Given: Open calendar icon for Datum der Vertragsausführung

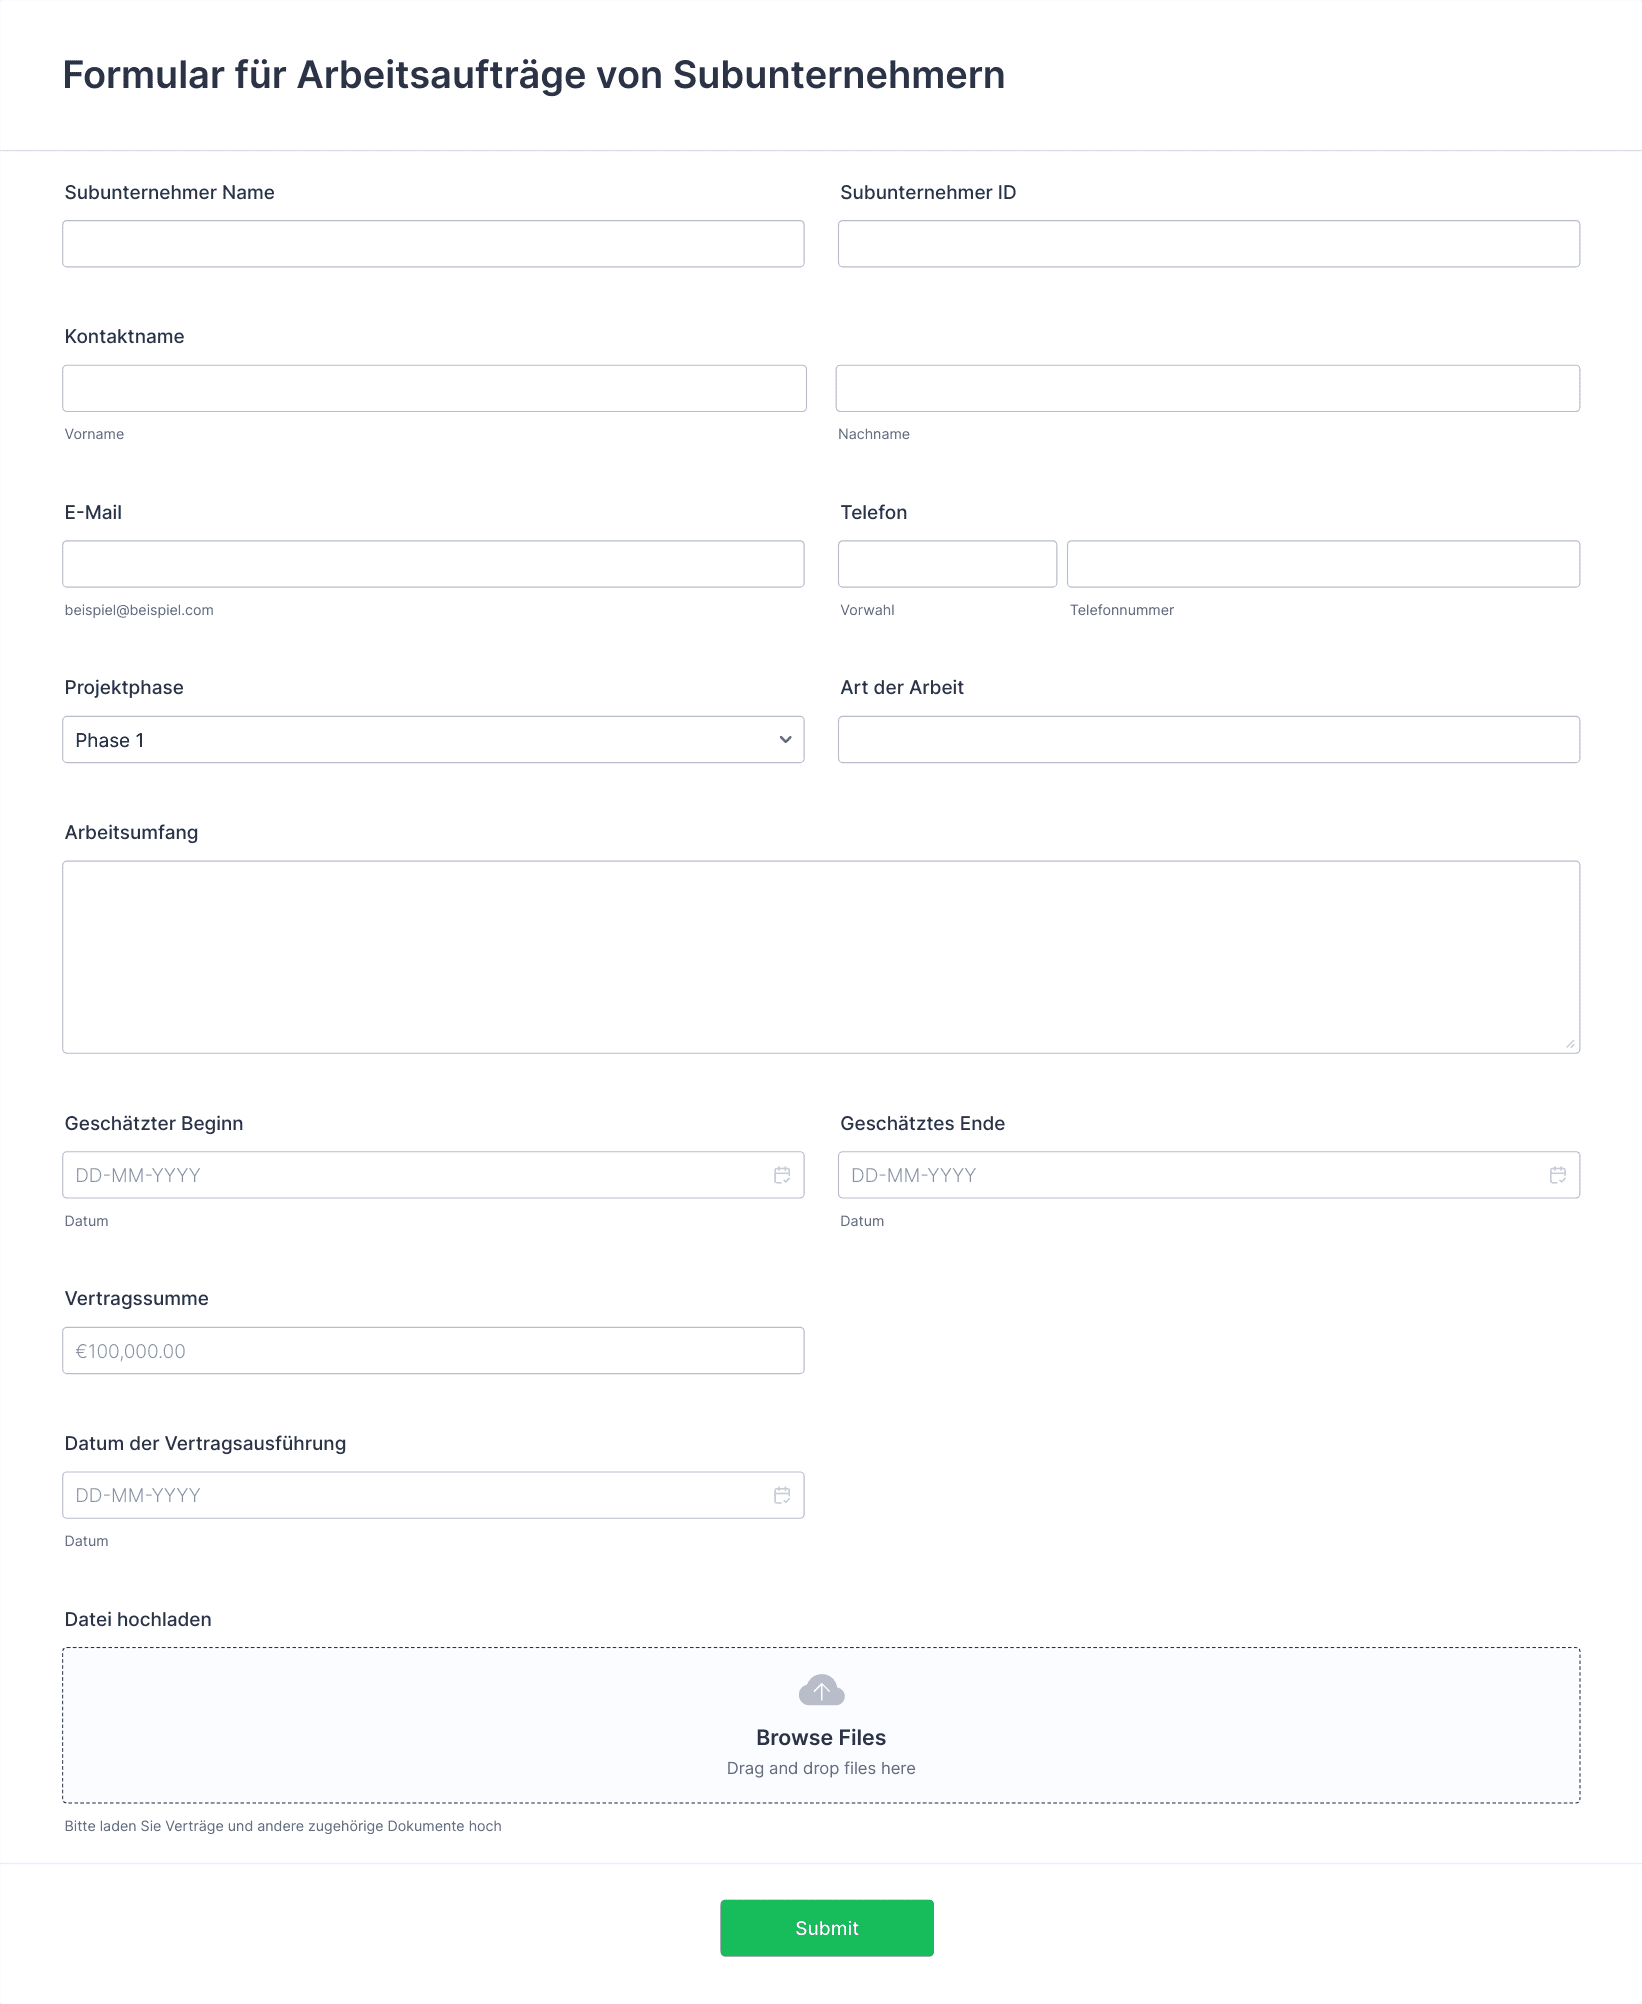Looking at the screenshot, I should click(x=782, y=1495).
